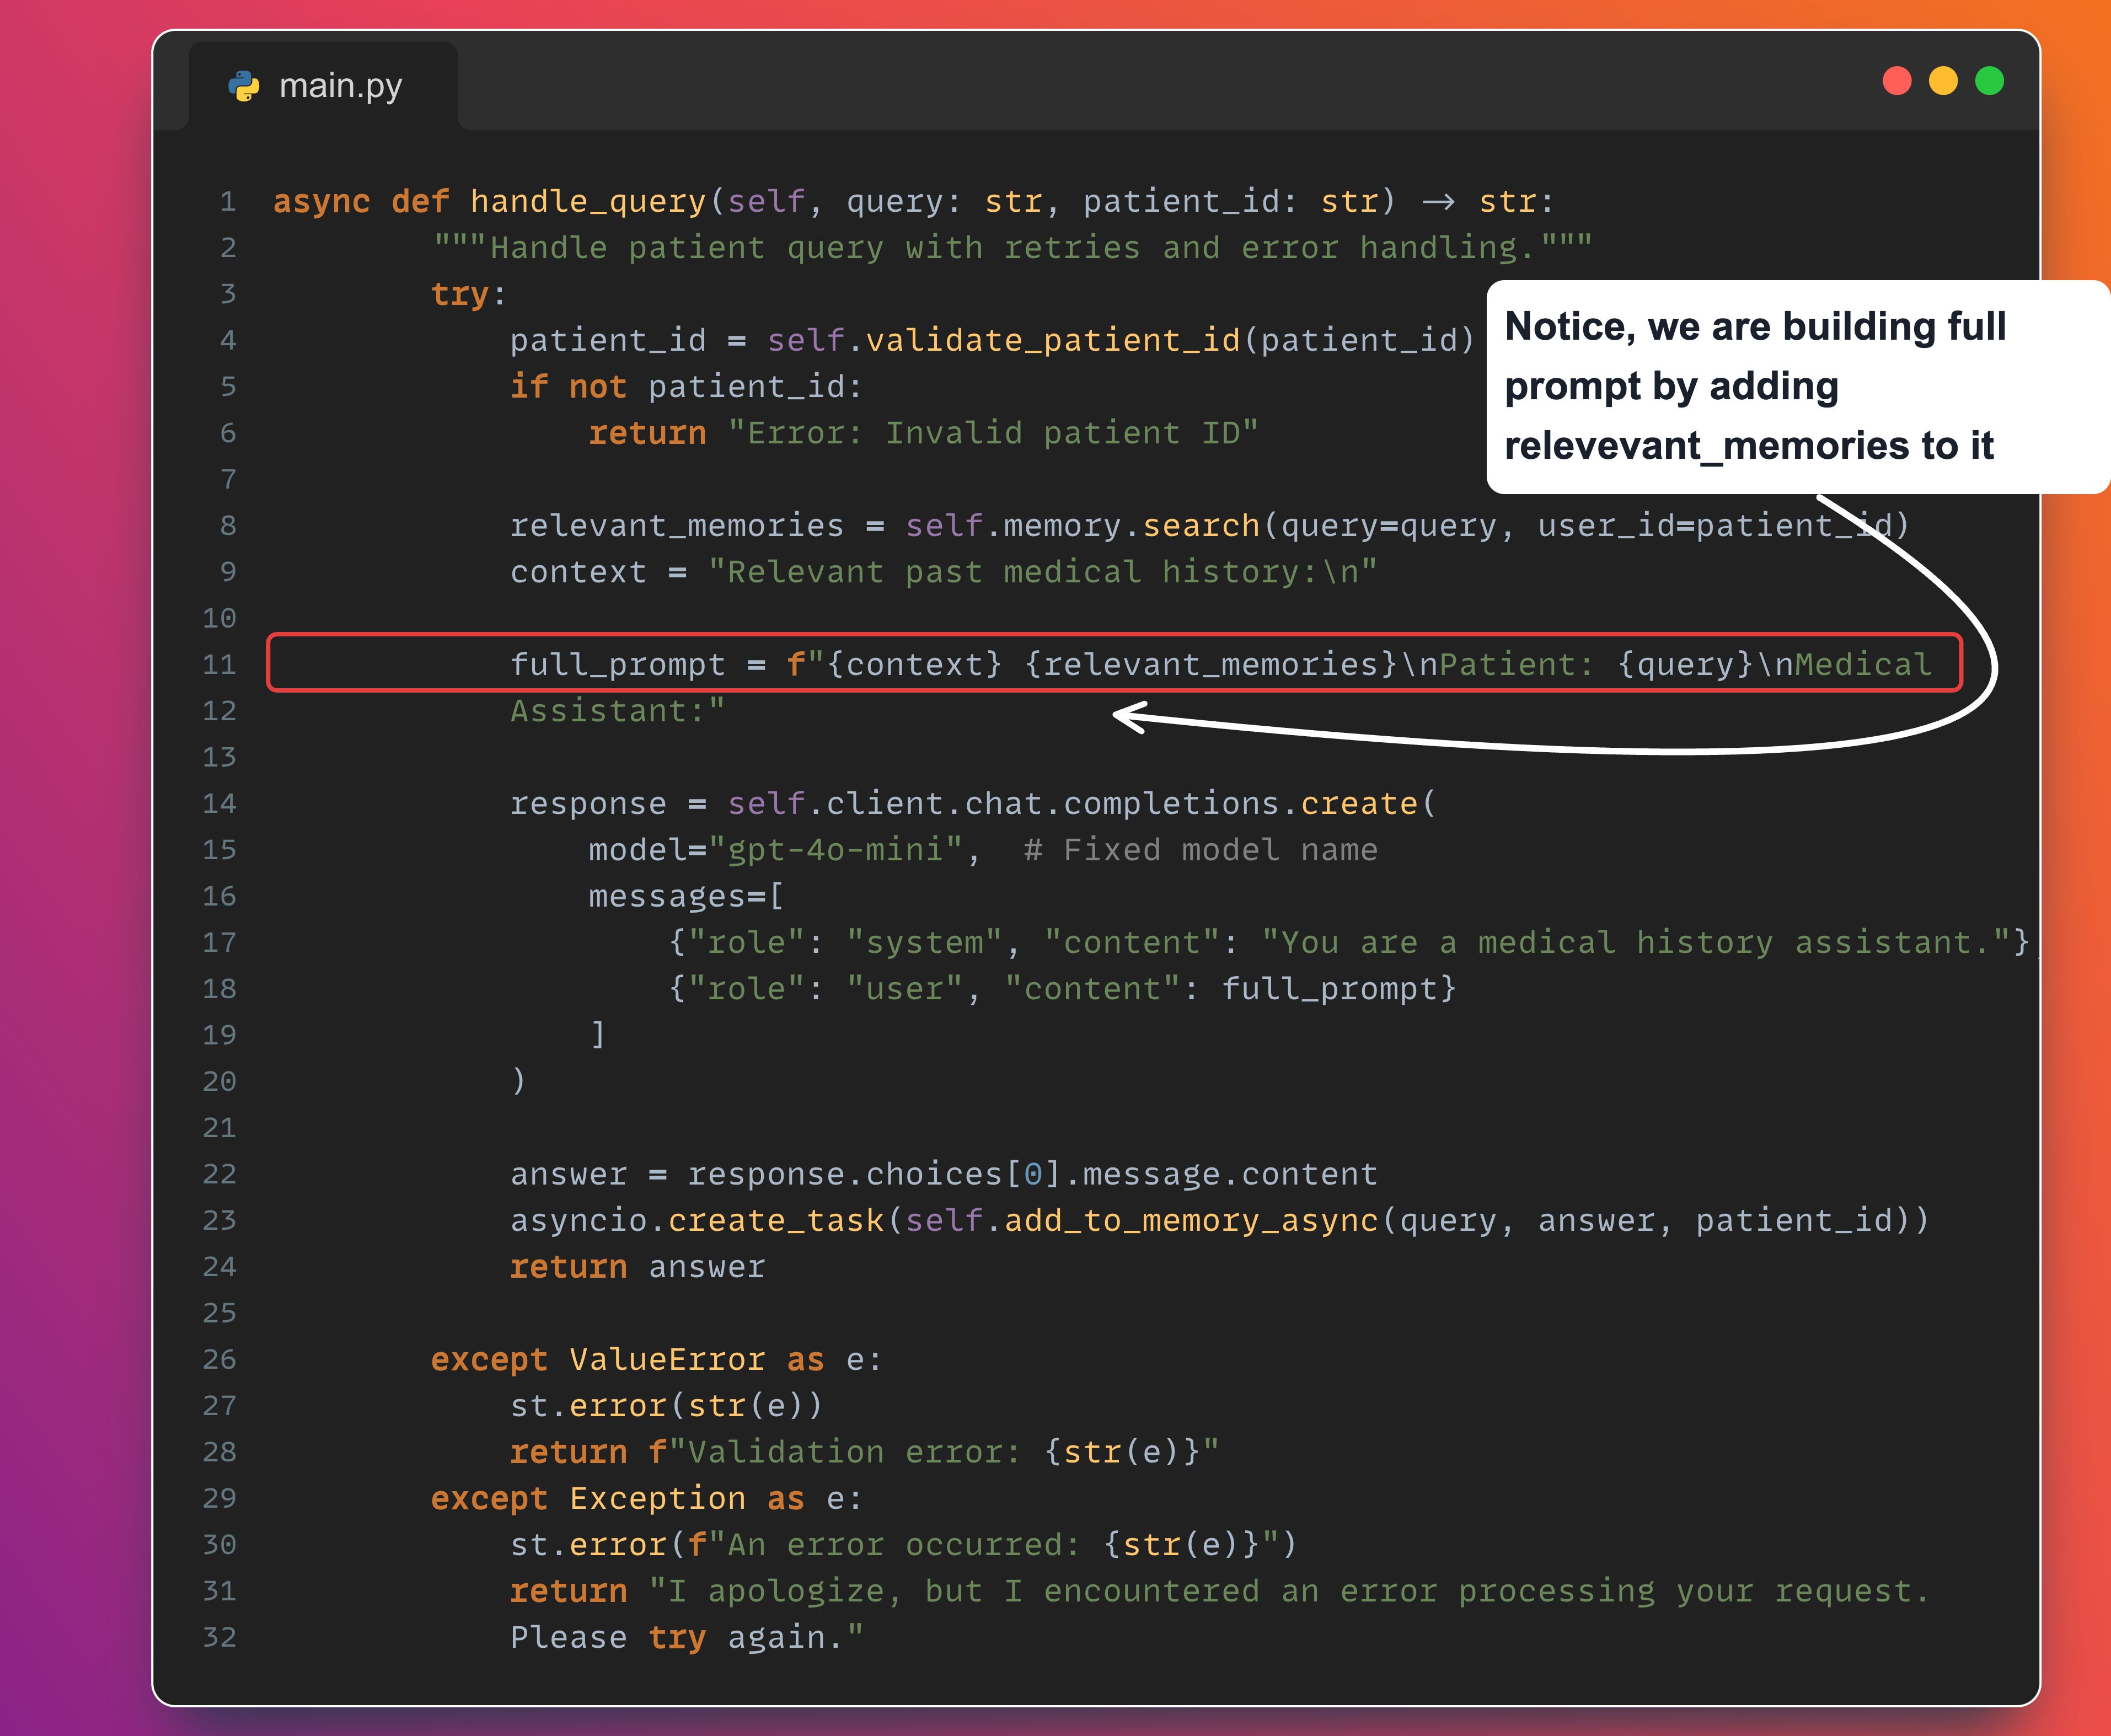The width and height of the screenshot is (2111, 1736).
Task: Click 'self.client.chat.completions.create(' on line 14
Action: point(1082,804)
